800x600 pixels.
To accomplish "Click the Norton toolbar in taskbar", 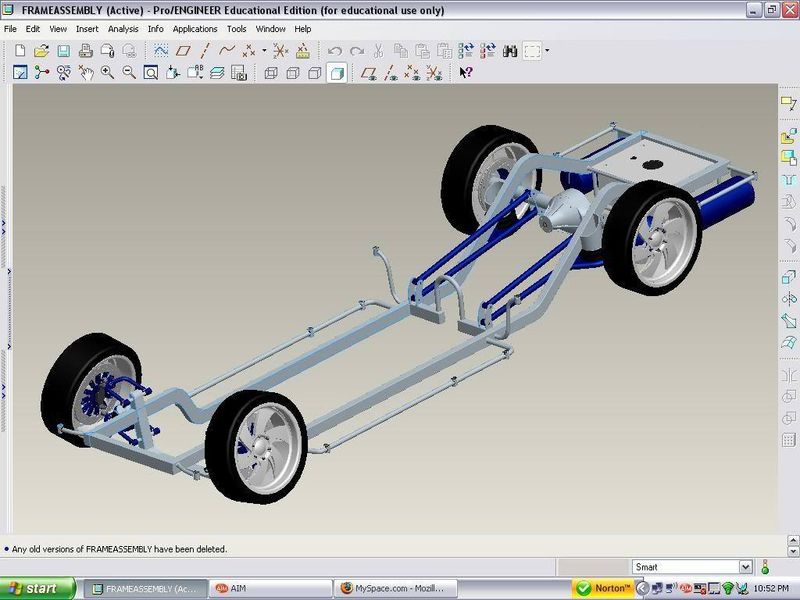I will (604, 588).
